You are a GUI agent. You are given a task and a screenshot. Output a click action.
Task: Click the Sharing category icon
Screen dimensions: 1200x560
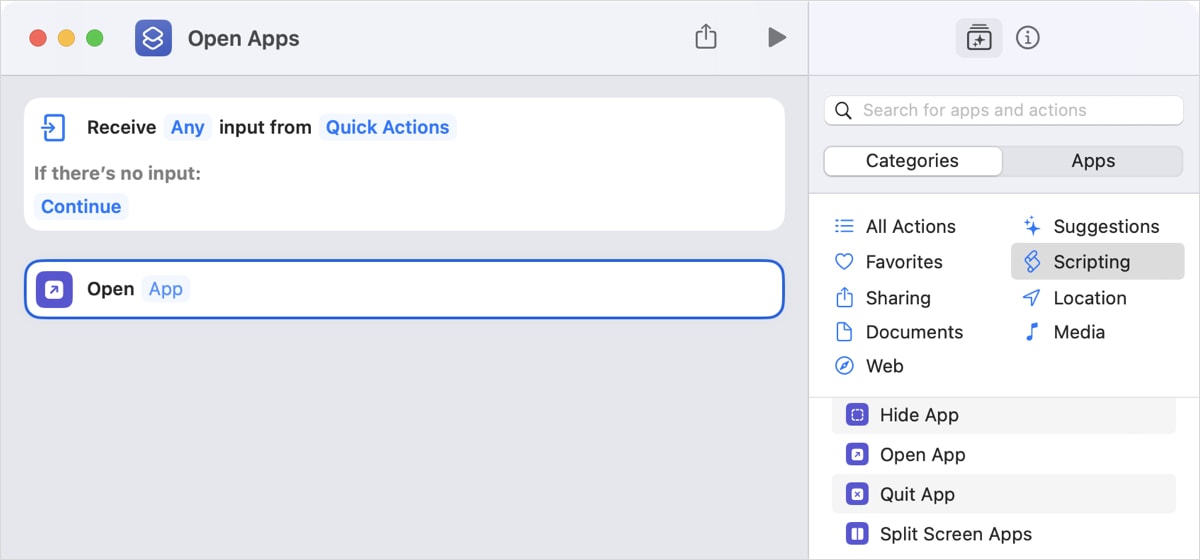(x=844, y=297)
